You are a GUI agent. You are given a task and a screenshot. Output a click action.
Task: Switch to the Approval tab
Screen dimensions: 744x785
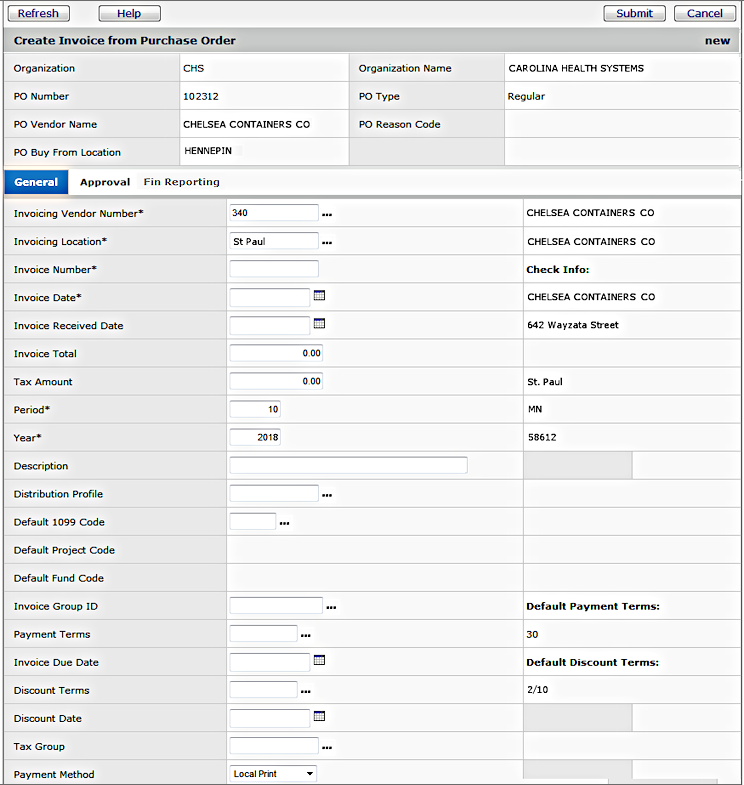coord(105,182)
